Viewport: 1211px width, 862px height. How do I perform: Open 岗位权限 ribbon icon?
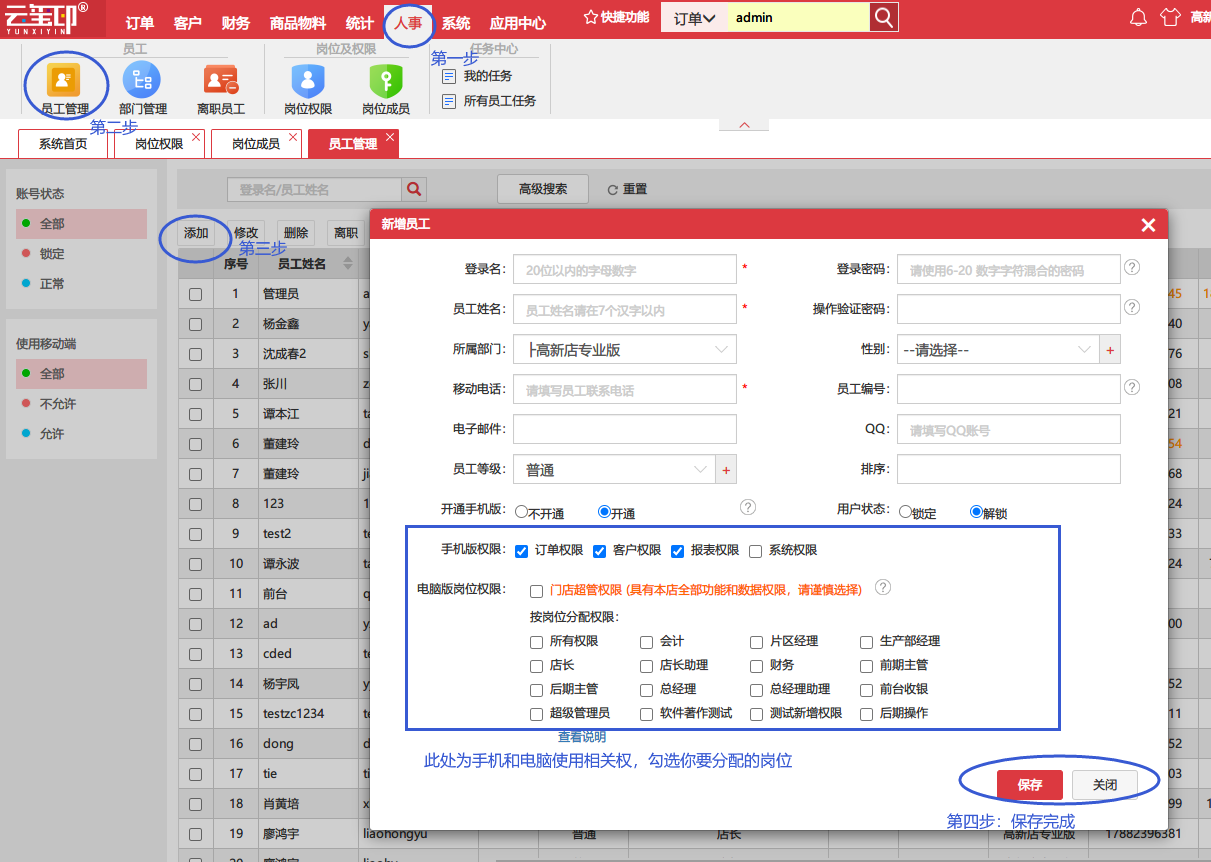coord(308,79)
